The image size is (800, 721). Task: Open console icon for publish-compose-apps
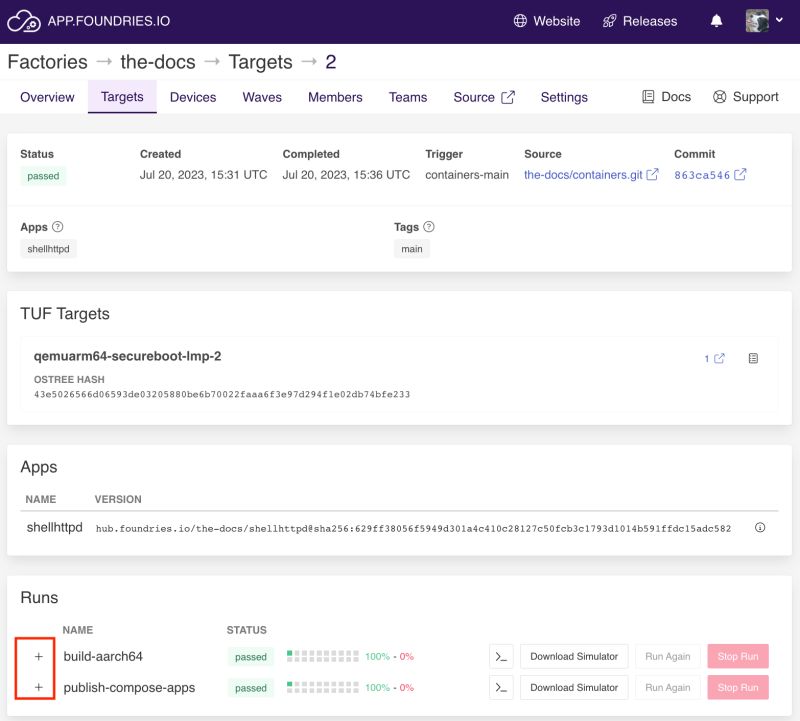tap(501, 688)
